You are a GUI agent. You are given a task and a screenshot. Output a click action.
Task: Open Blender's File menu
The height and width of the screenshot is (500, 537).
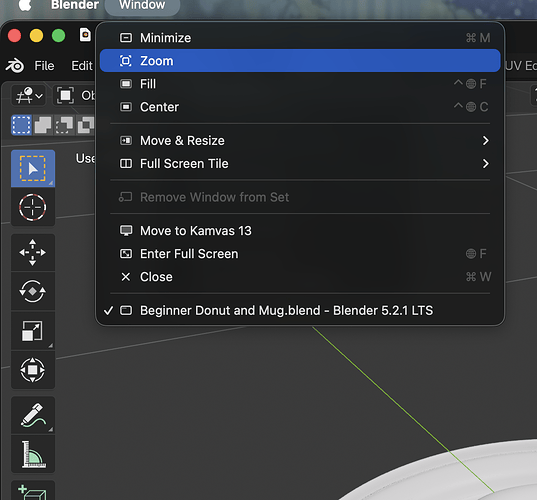click(44, 65)
